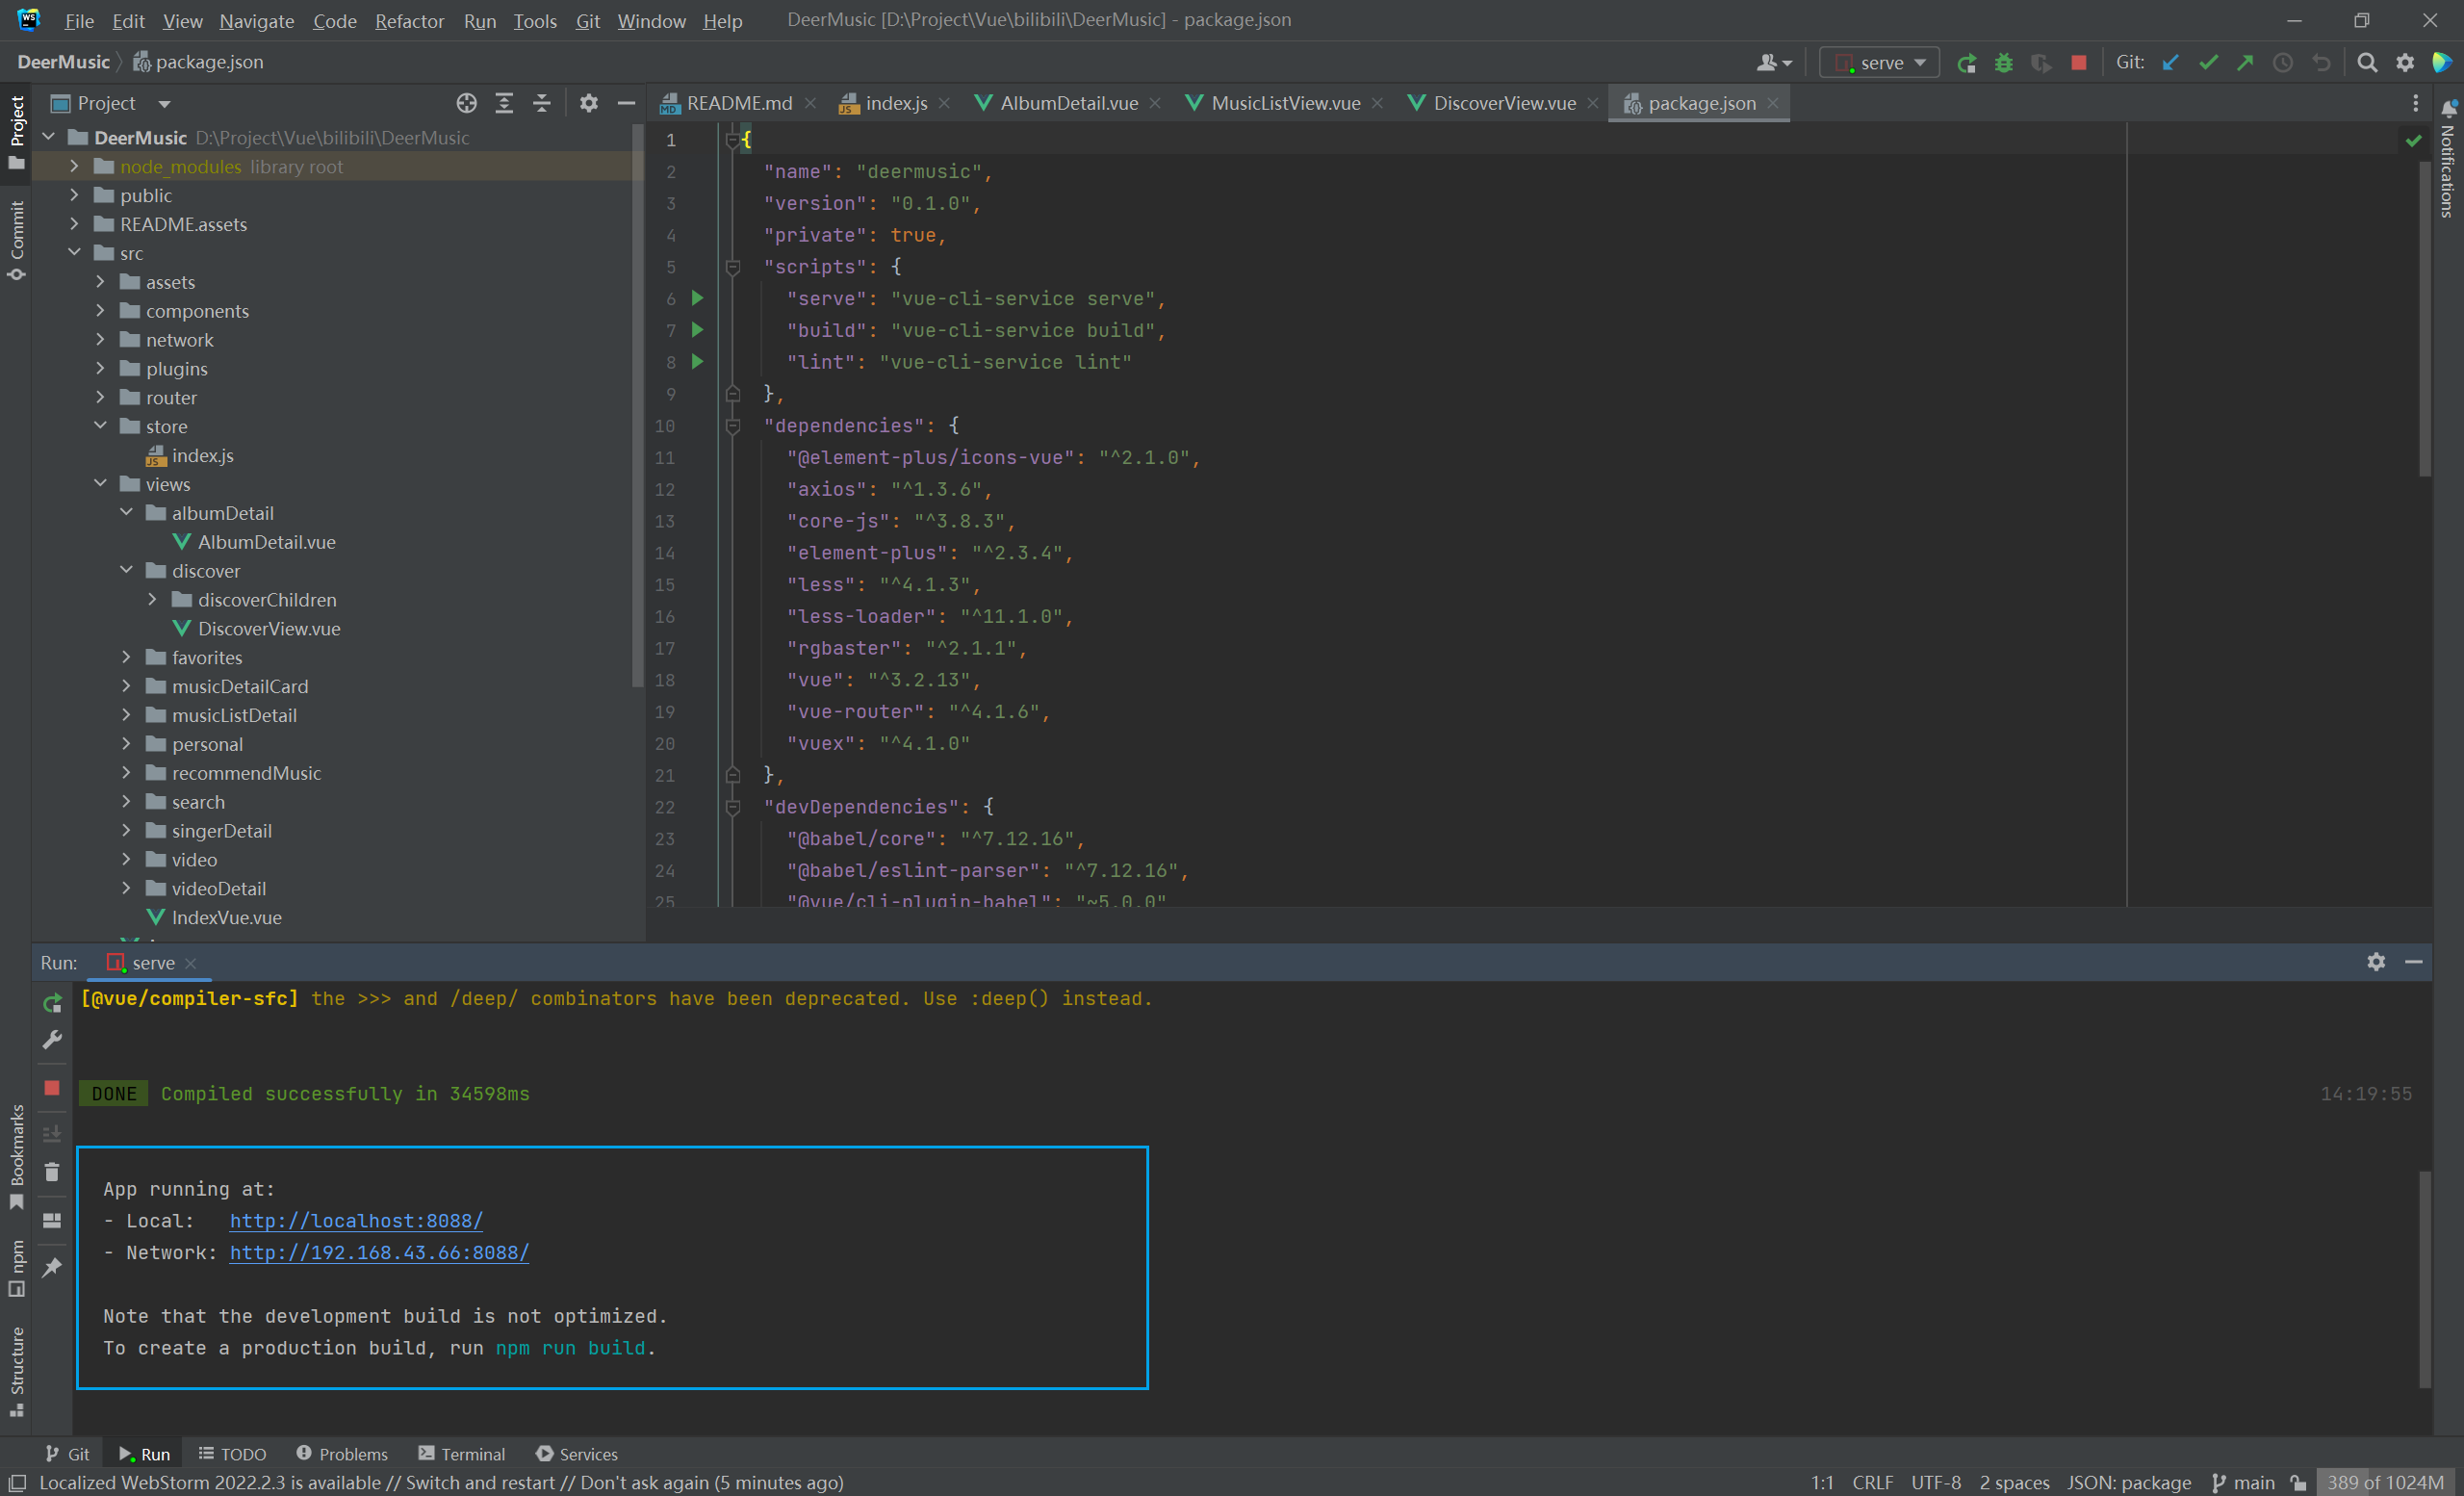Open IDE settings gear in top toolbar
This screenshot has height=1496, width=2464.
tap(2405, 63)
